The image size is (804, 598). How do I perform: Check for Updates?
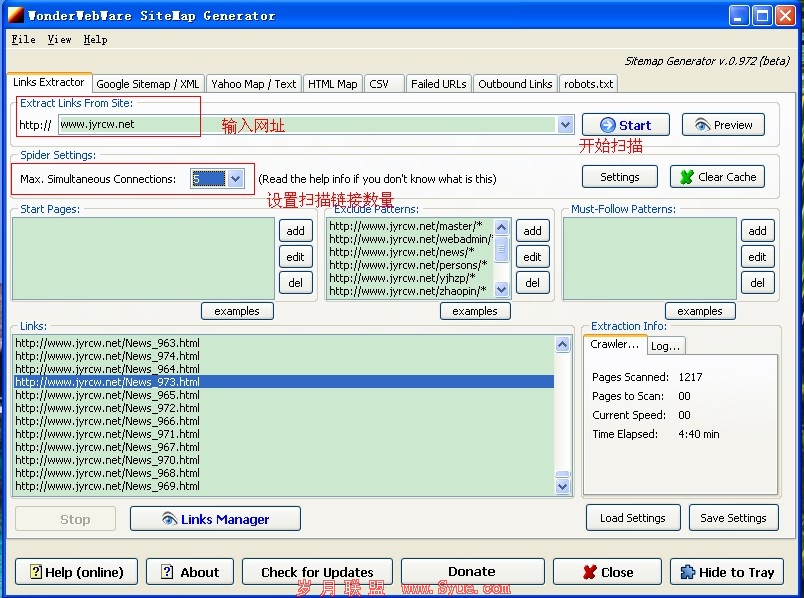coord(317,572)
